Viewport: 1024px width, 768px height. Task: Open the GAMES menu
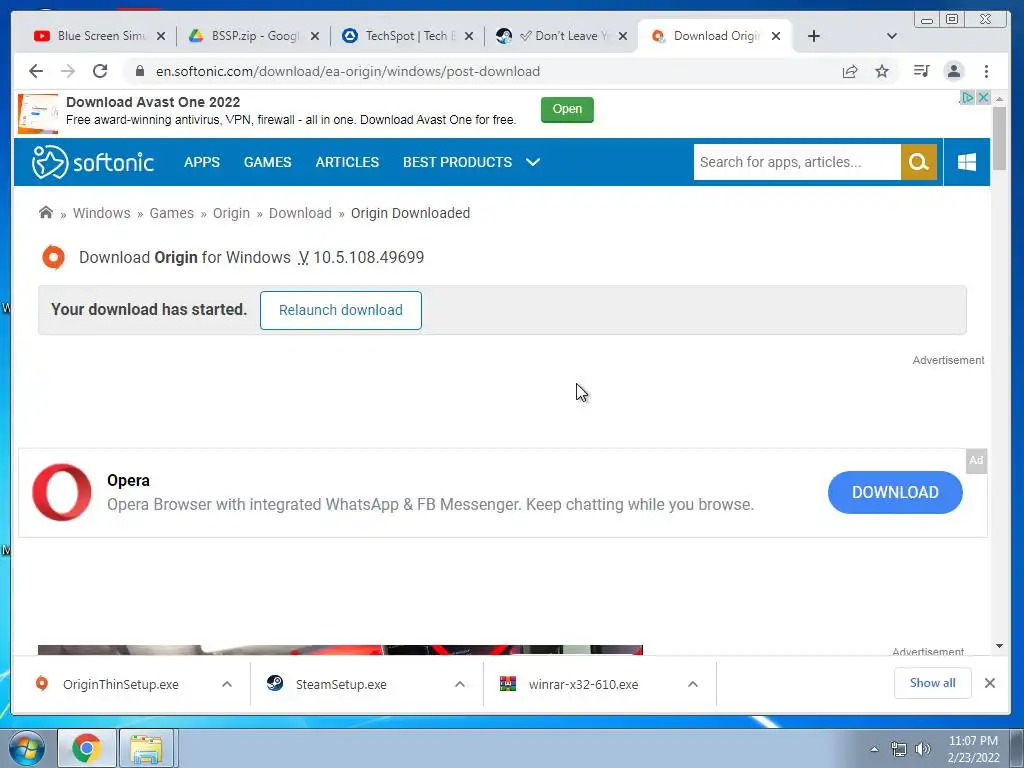(268, 162)
